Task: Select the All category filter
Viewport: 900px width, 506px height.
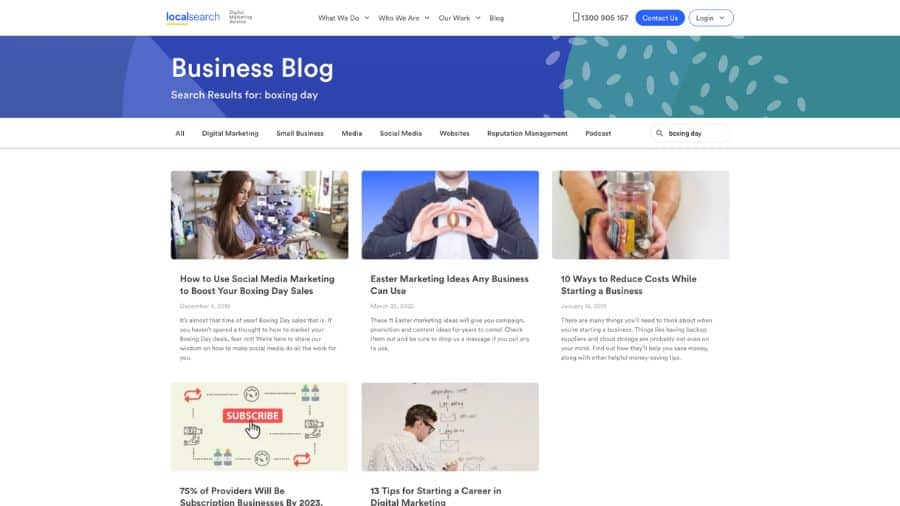Action: click(x=180, y=133)
